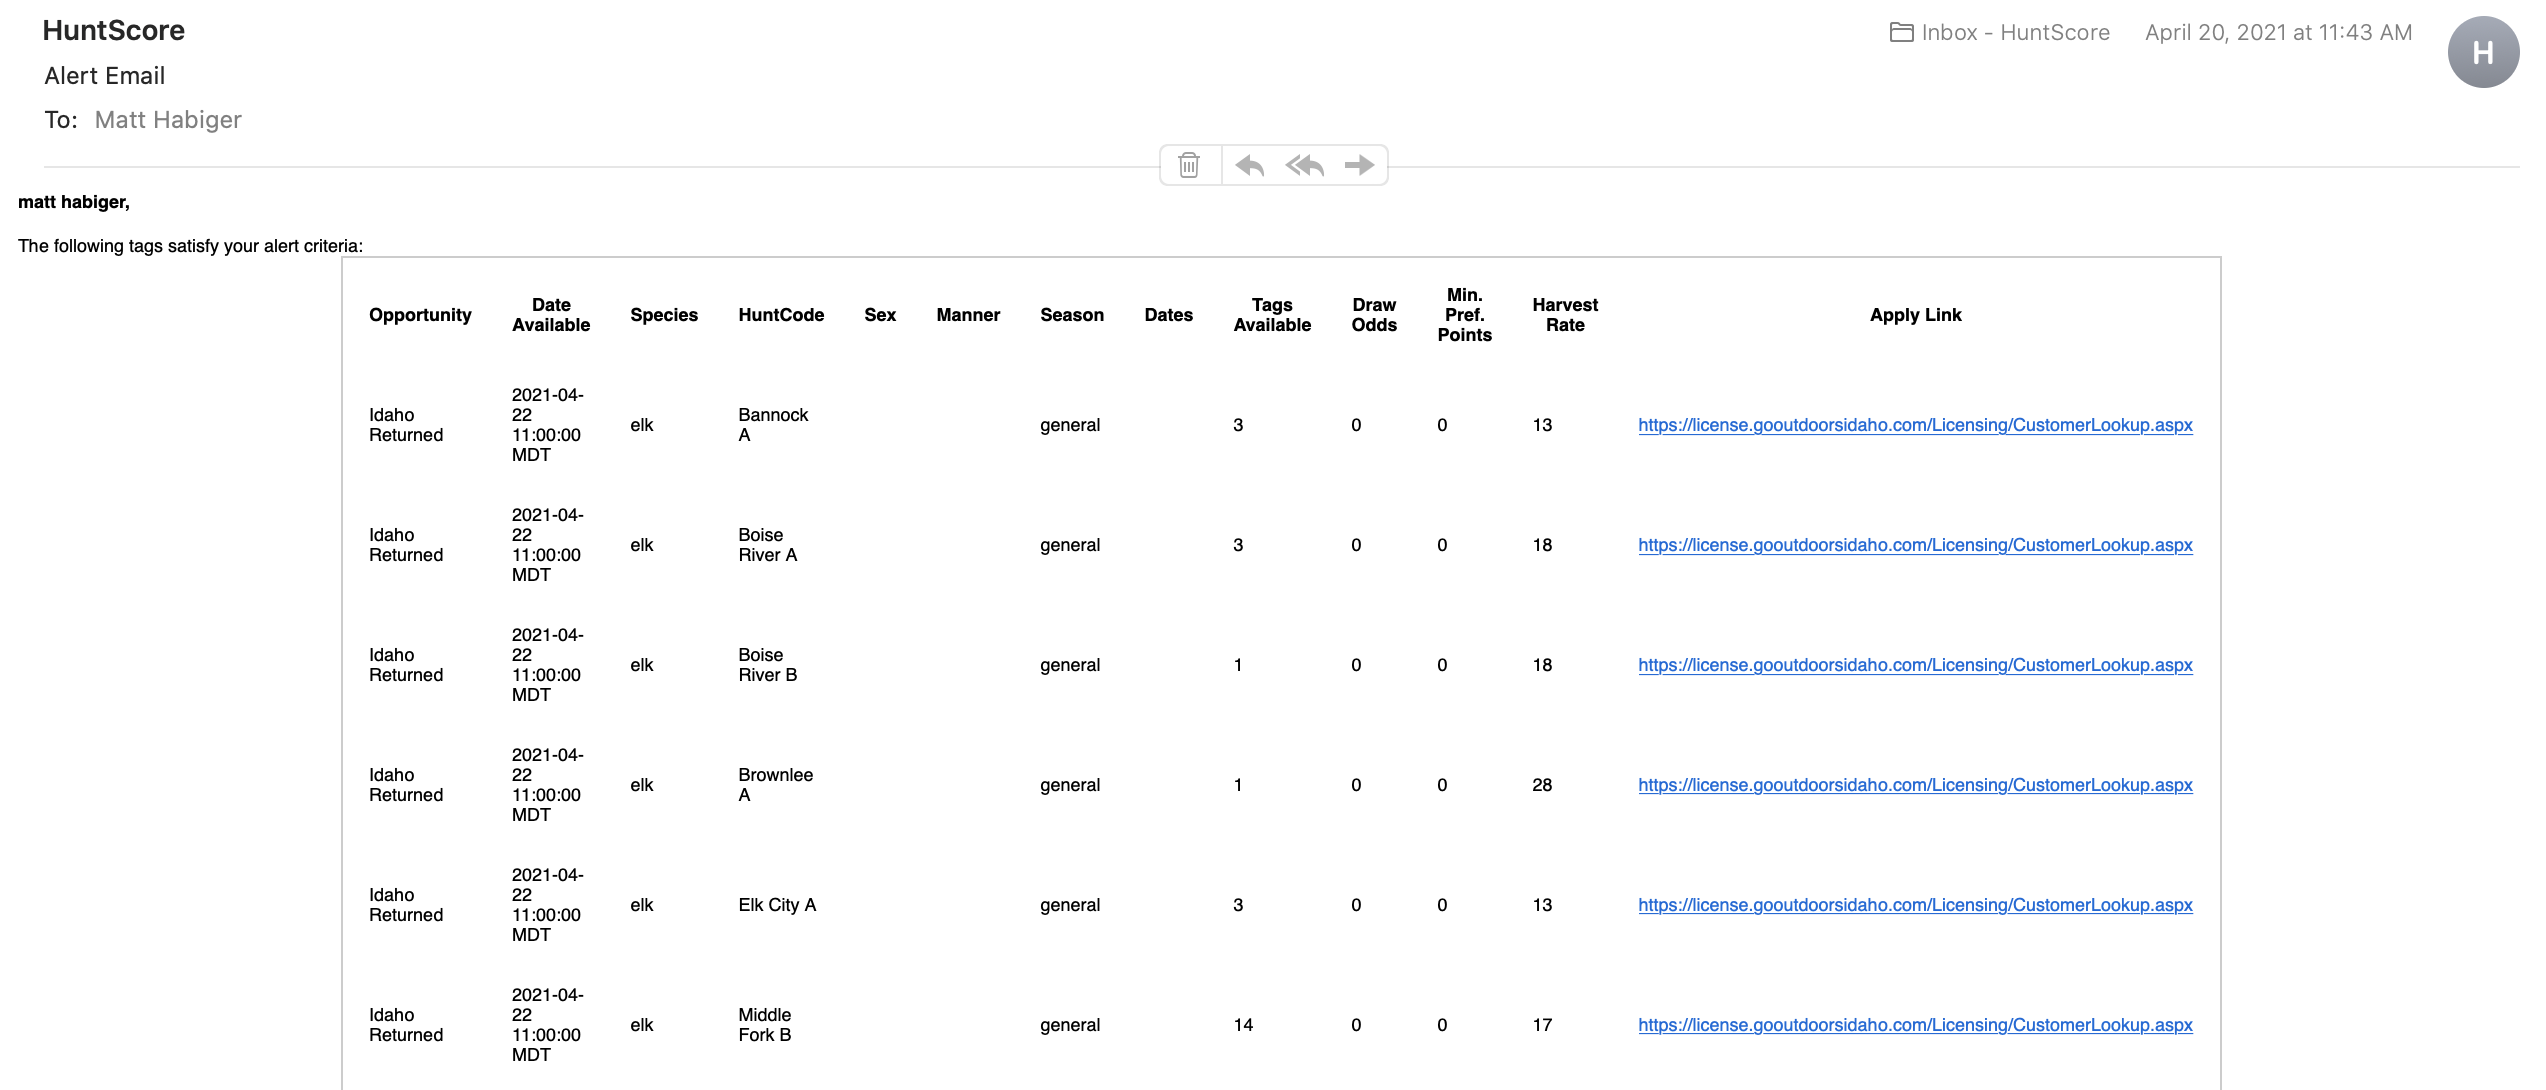
Task: Click the Inbox folder icon
Action: point(1902,32)
